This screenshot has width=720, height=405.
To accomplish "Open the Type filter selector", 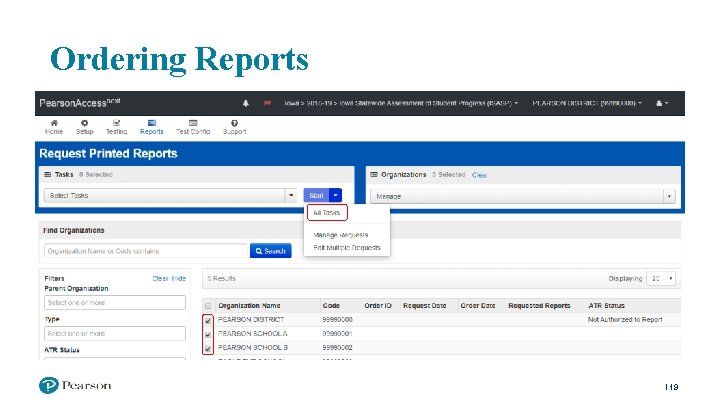I will (x=115, y=333).
